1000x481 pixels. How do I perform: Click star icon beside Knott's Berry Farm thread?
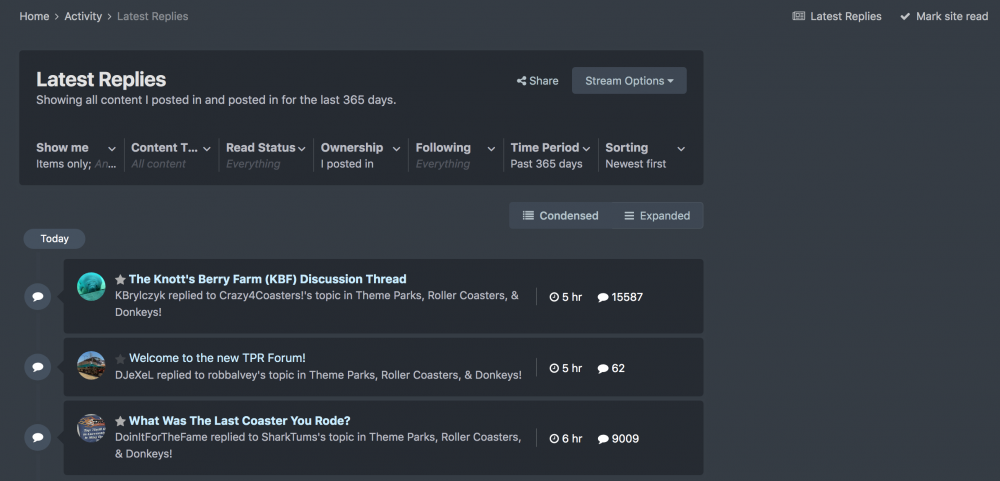(x=120, y=280)
